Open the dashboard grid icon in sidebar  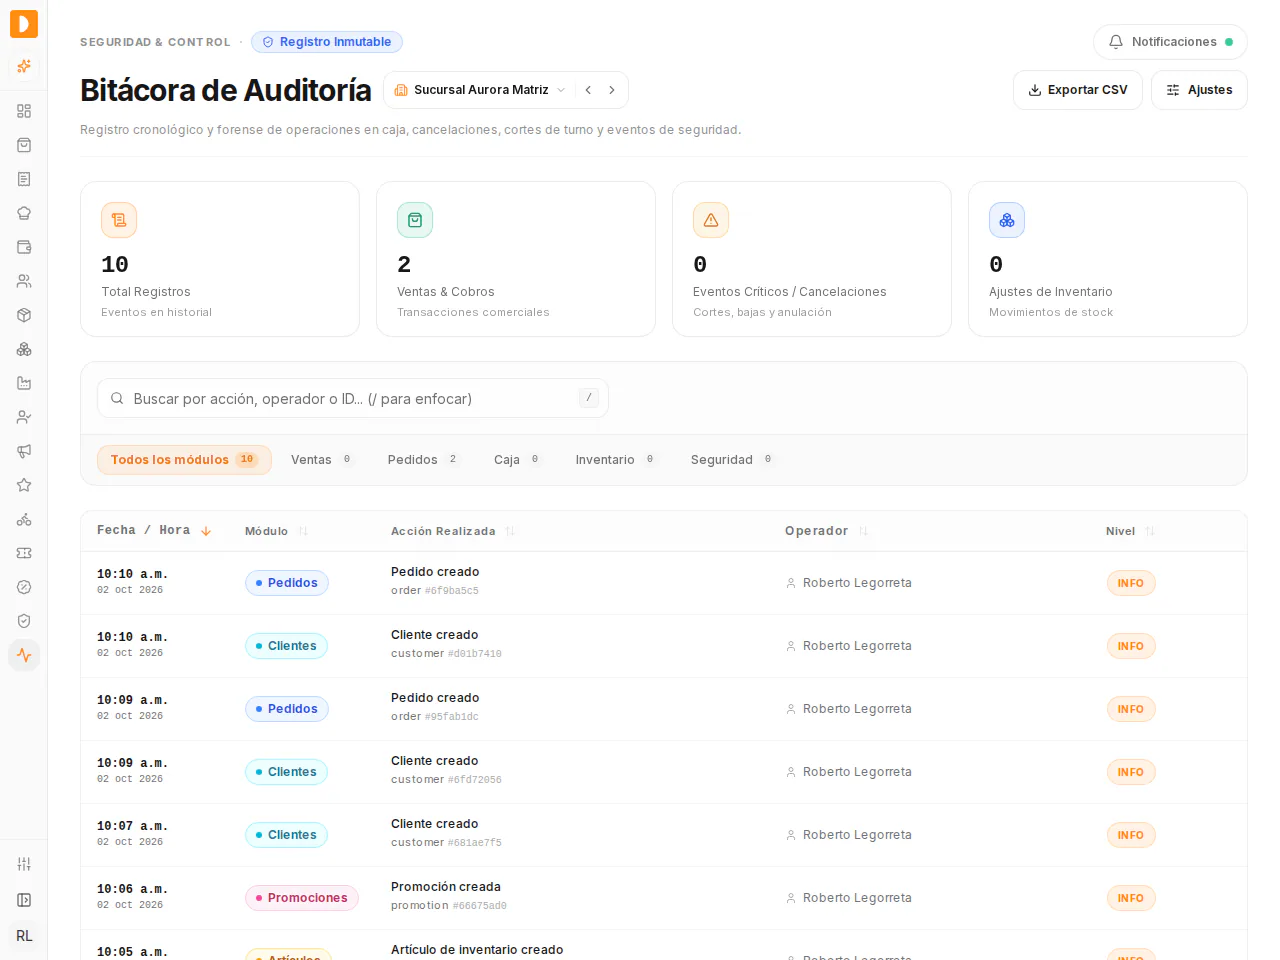[24, 111]
